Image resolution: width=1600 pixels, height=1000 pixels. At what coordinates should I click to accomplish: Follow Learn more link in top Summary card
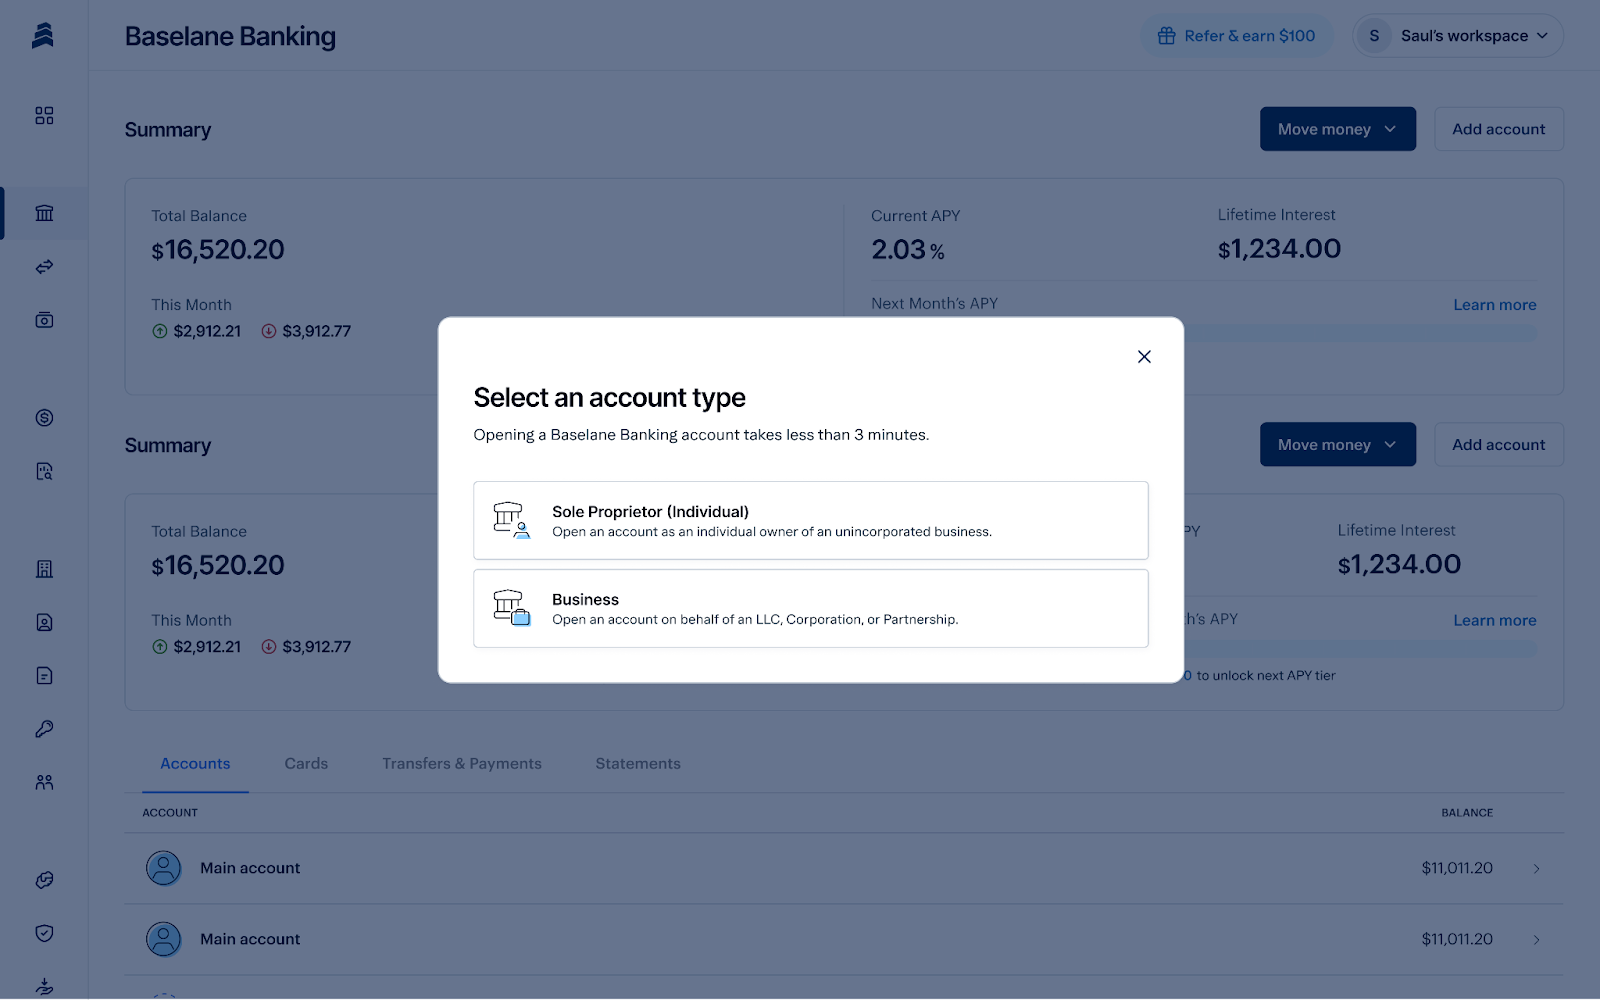(x=1494, y=305)
